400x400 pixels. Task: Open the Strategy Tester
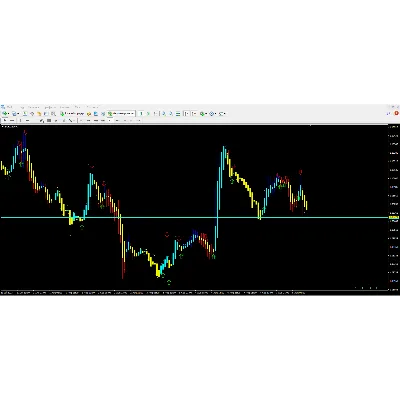pos(53,114)
